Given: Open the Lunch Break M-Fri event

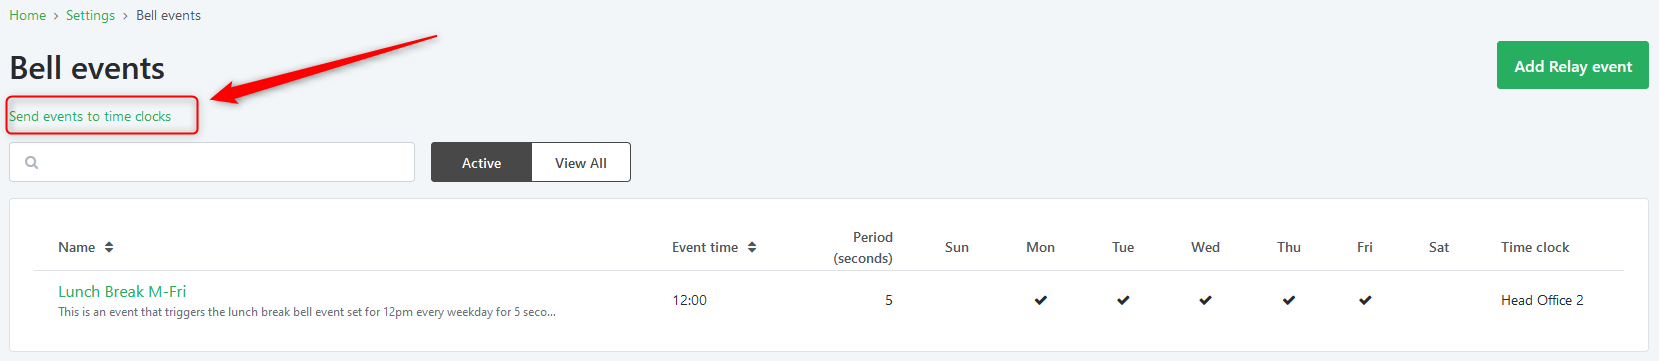Looking at the screenshot, I should pos(122,291).
